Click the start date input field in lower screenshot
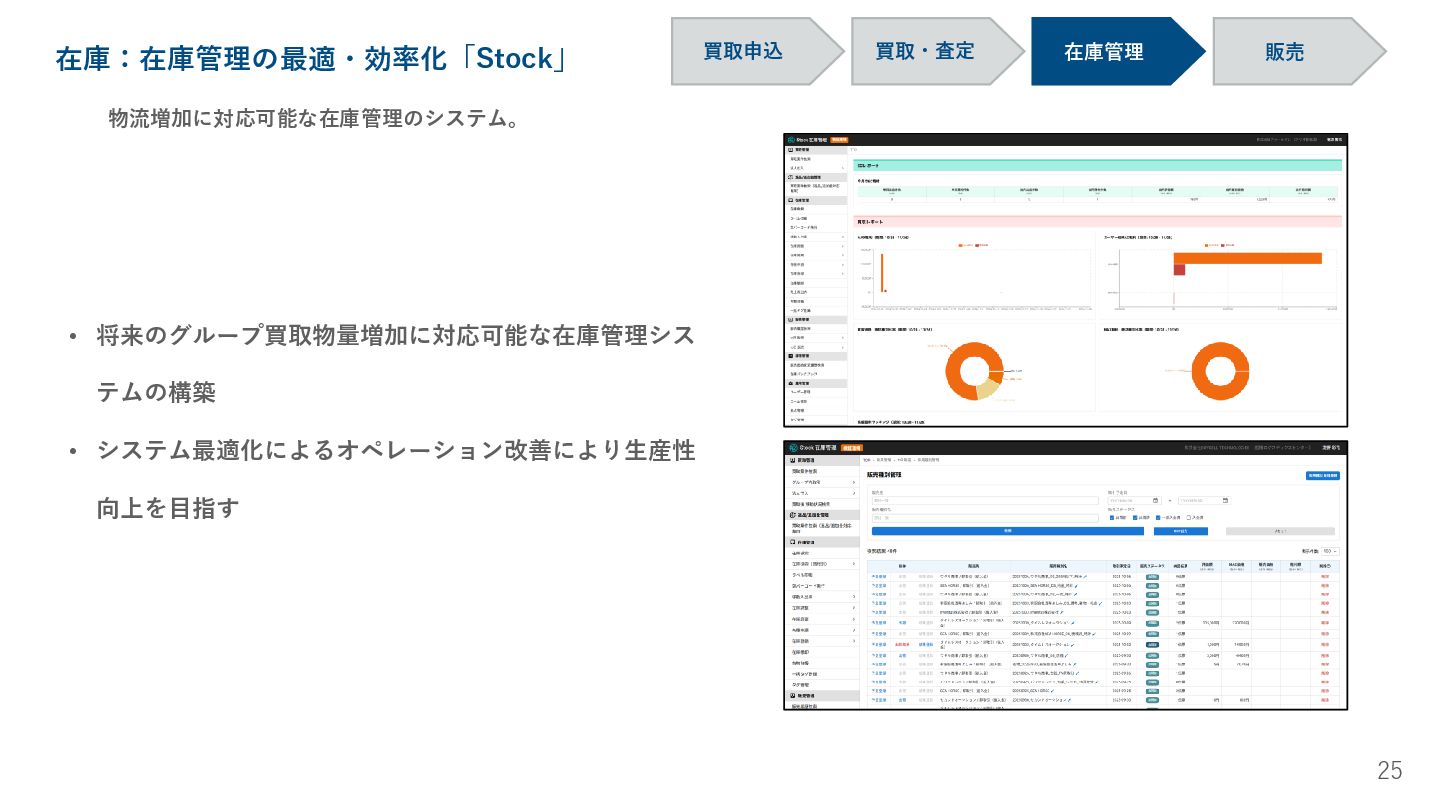Screen dimensions: 1440x810 [1134, 500]
